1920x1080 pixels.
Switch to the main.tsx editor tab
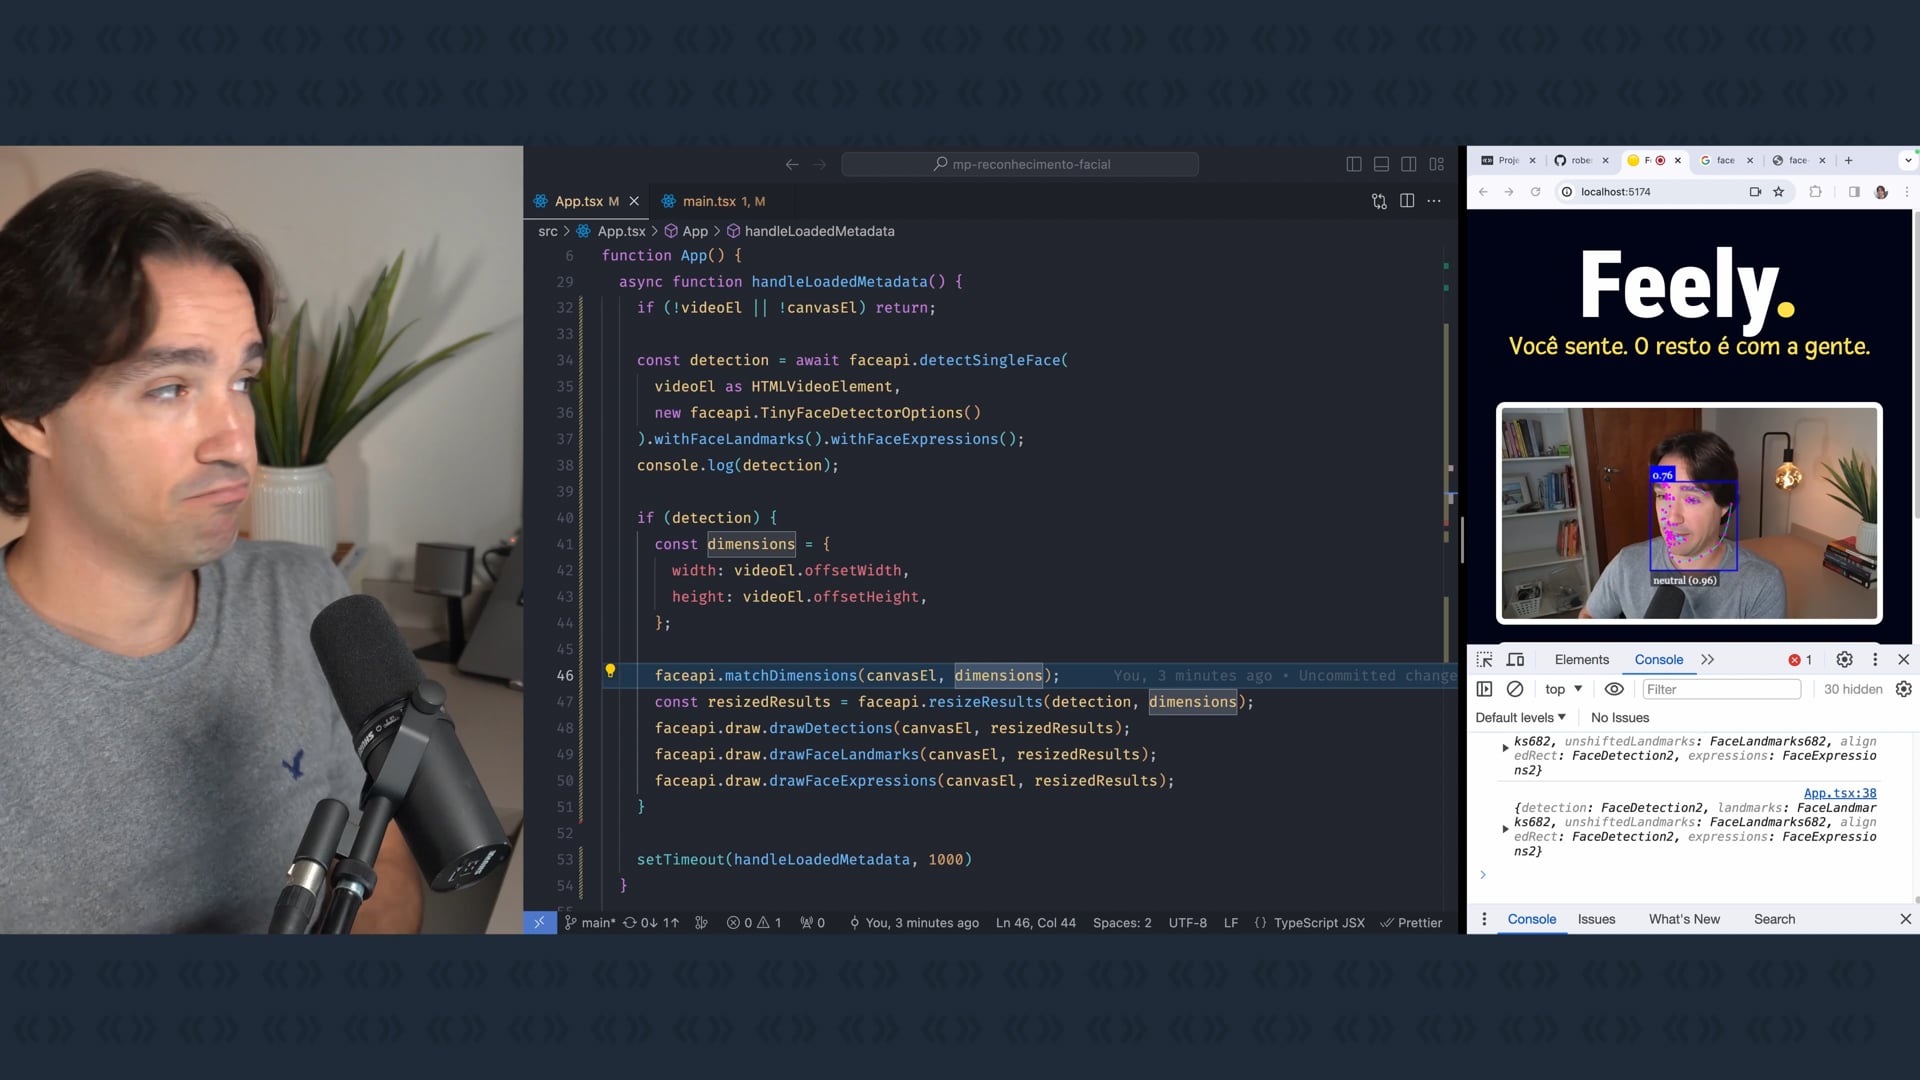[709, 201]
